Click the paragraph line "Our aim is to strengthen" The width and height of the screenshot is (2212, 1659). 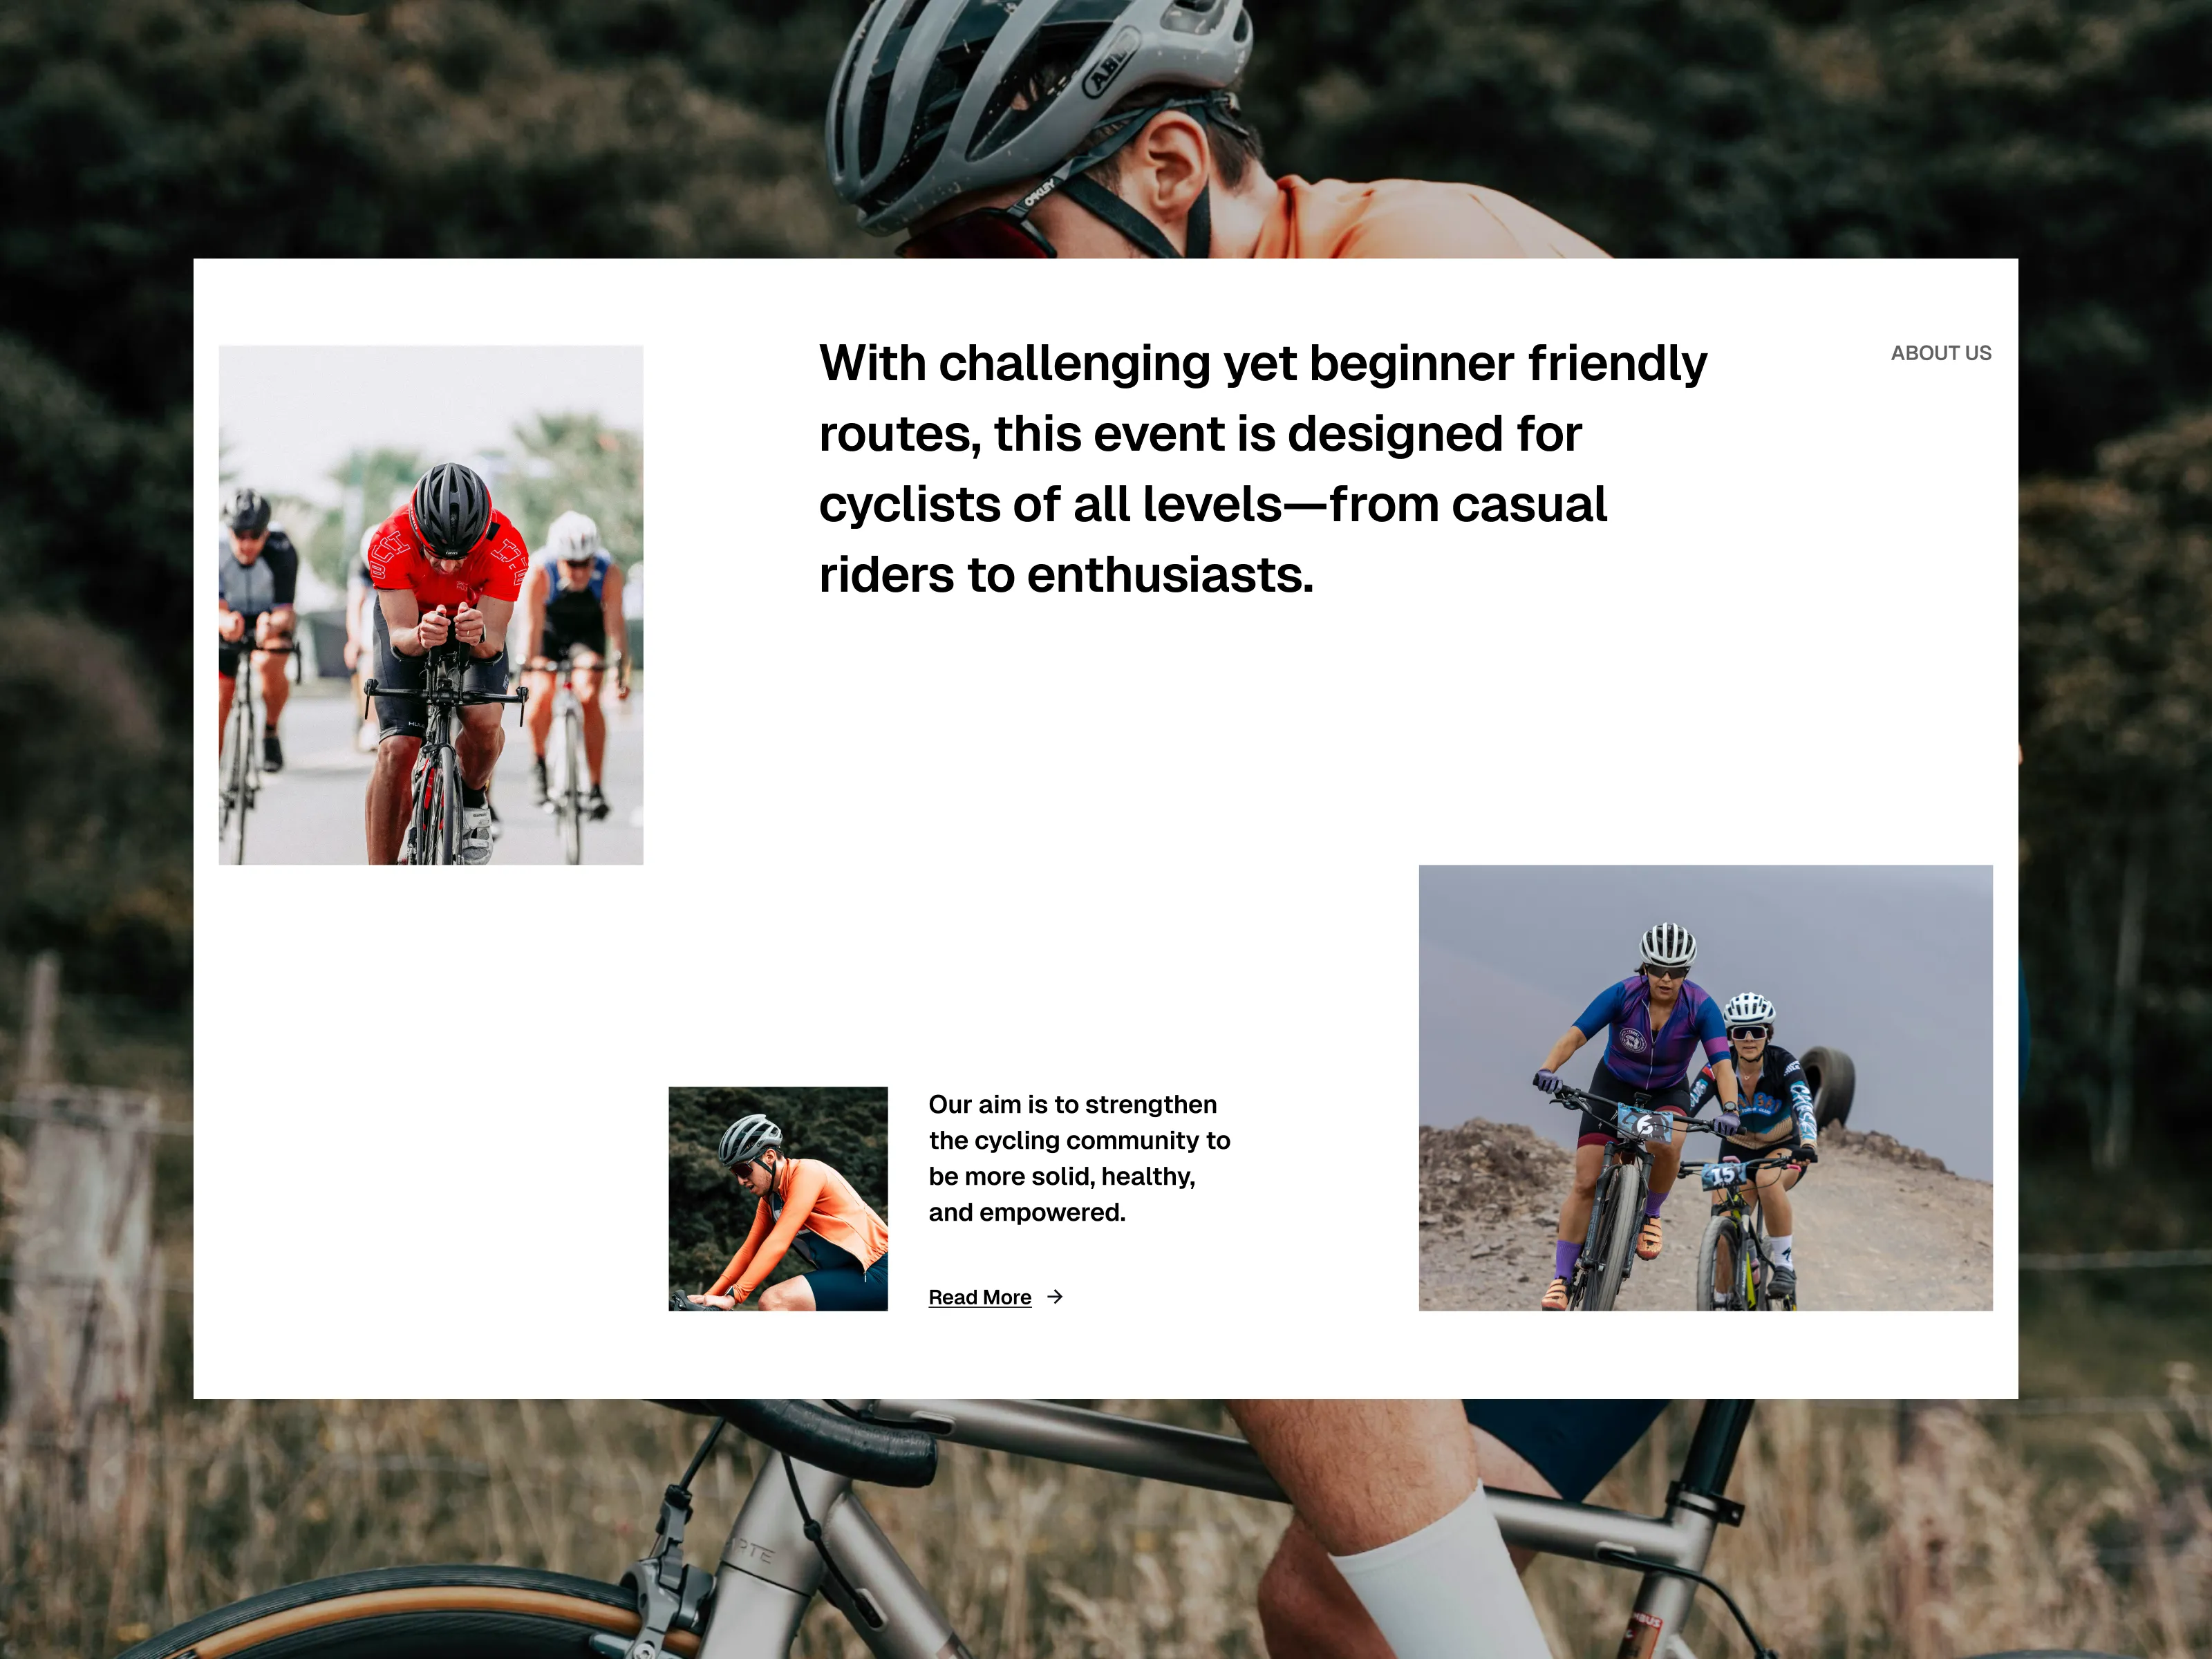pyautogui.click(x=1072, y=1104)
